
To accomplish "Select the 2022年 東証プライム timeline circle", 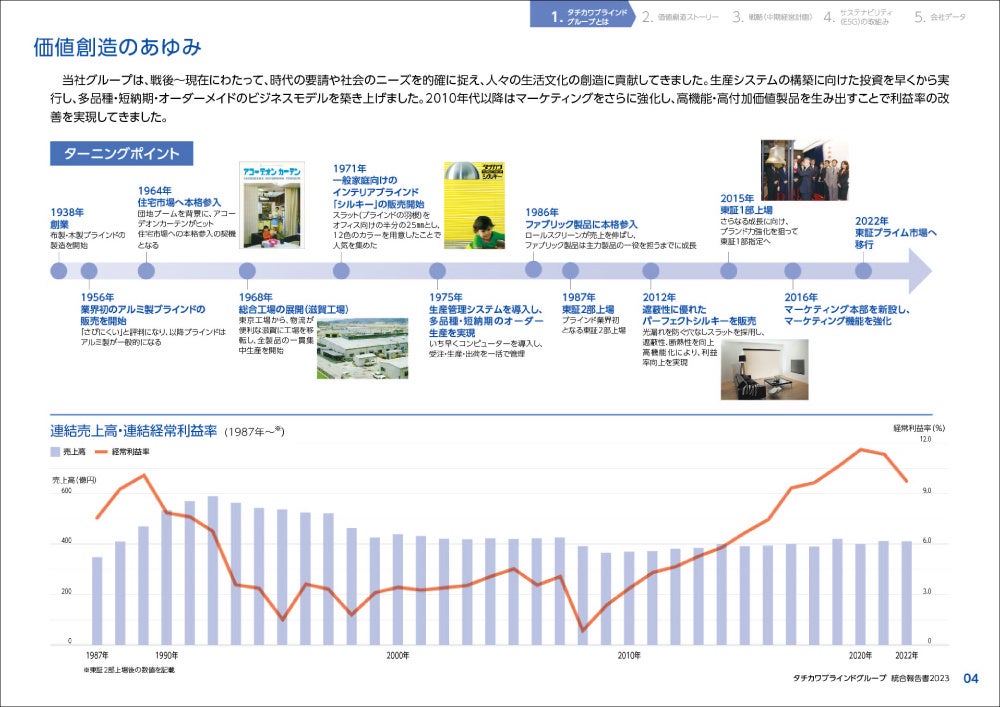I will 864,271.
